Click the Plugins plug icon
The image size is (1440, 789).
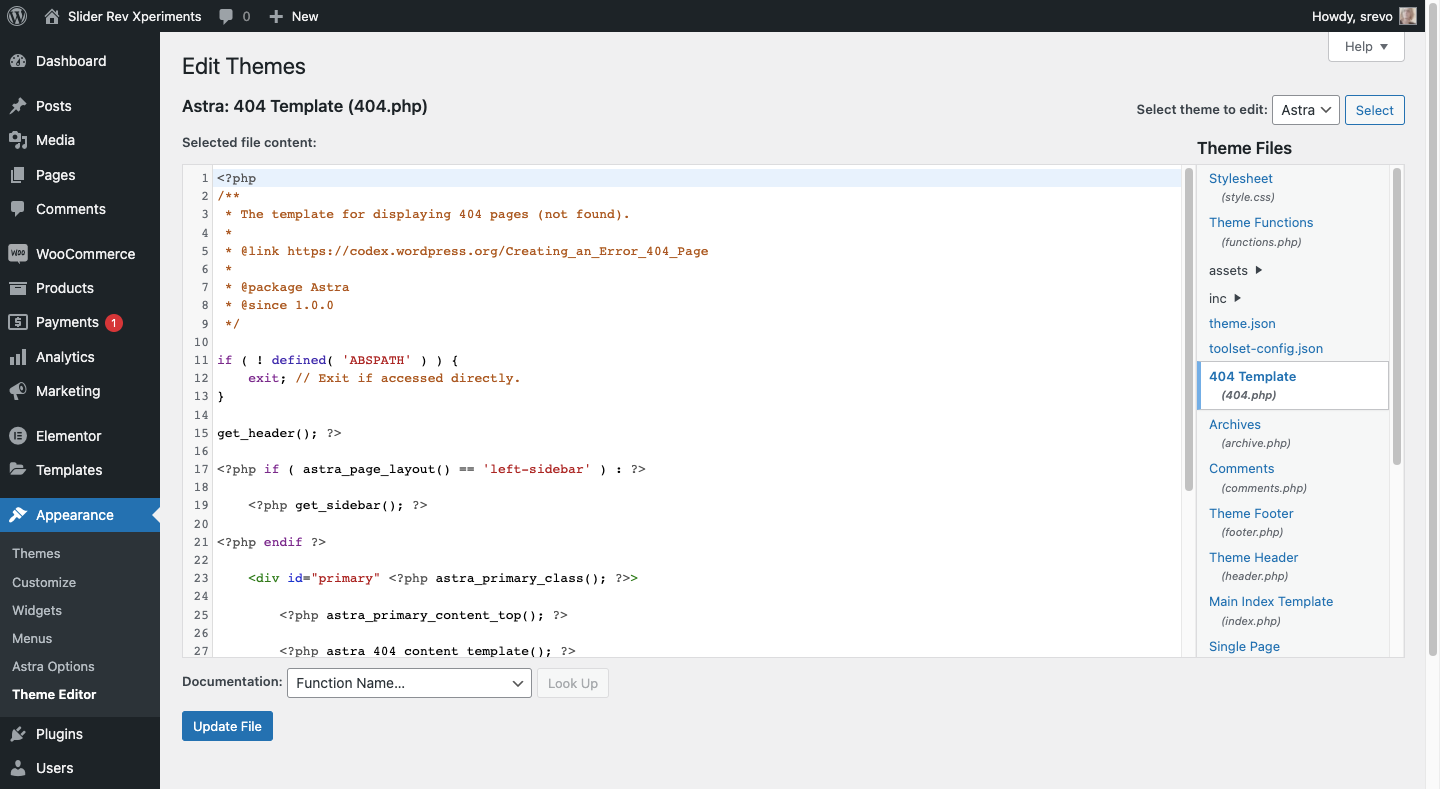pos(18,734)
